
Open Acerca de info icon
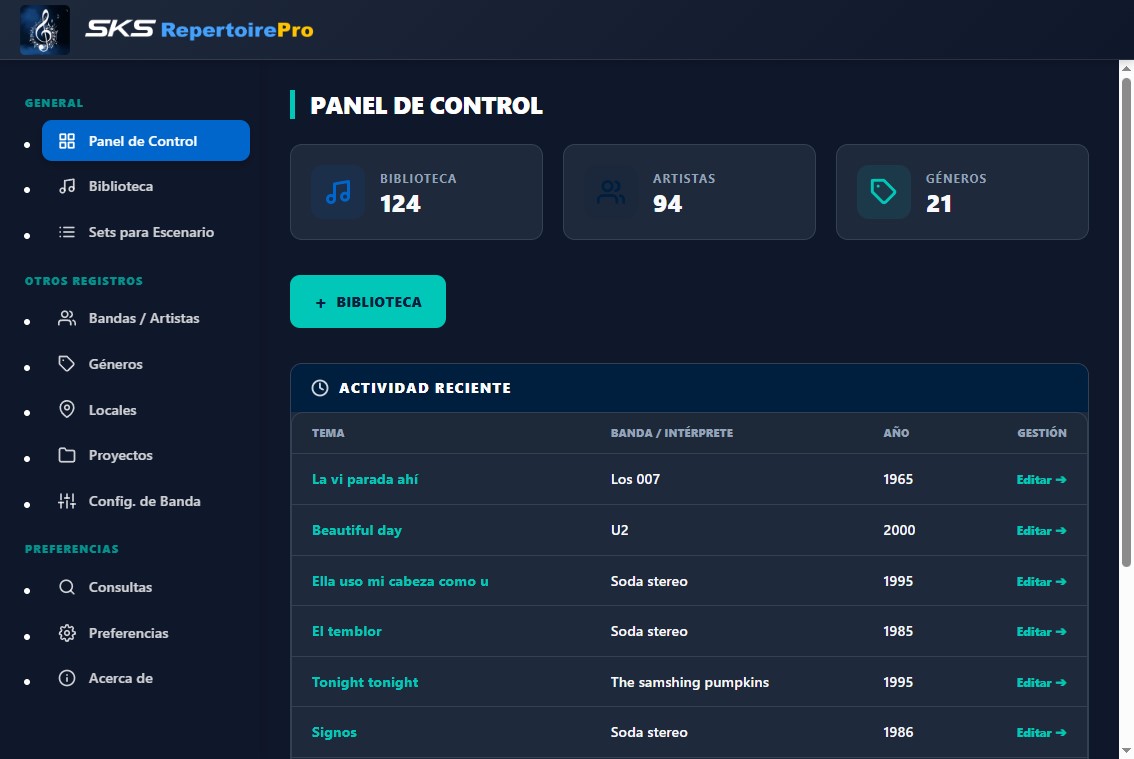66,678
